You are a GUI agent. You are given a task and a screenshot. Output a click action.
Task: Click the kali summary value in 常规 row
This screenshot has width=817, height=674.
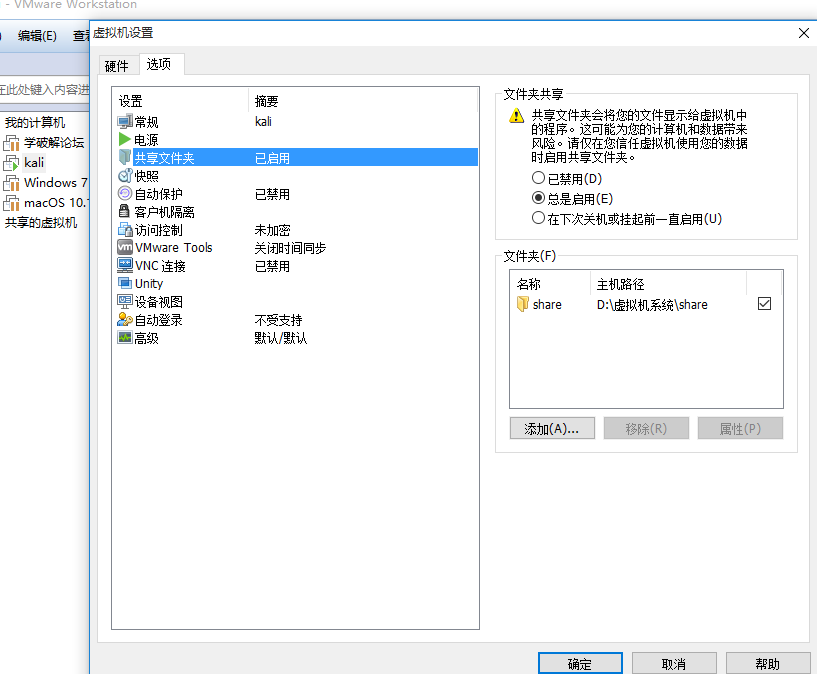click(x=263, y=121)
